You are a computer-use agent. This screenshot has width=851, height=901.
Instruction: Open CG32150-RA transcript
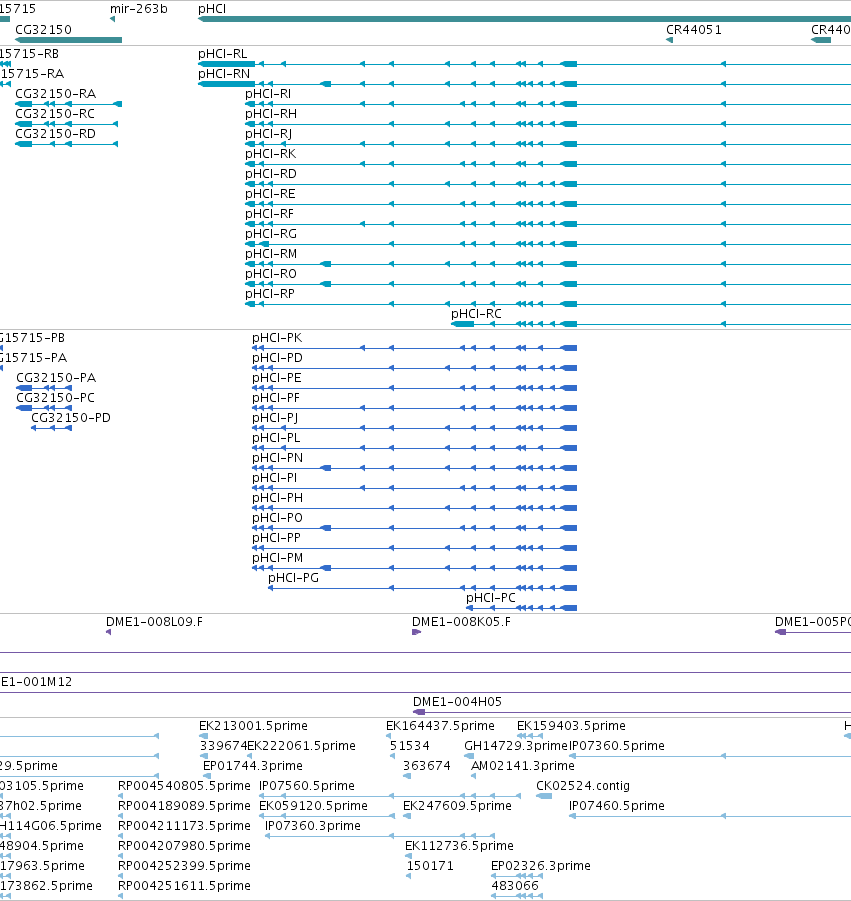(x=56, y=94)
